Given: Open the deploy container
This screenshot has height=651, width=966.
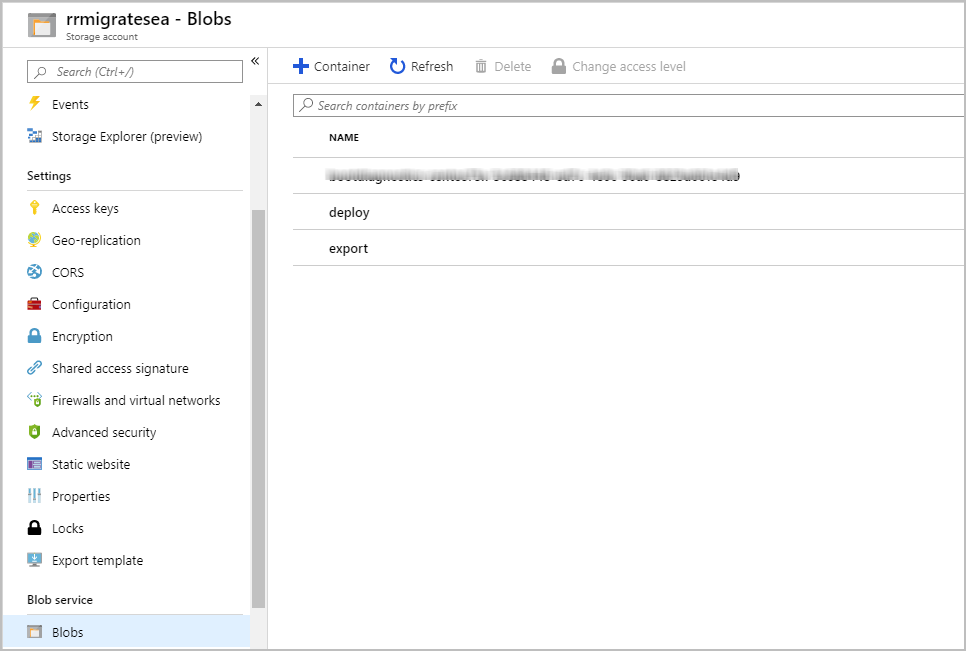Looking at the screenshot, I should [349, 212].
